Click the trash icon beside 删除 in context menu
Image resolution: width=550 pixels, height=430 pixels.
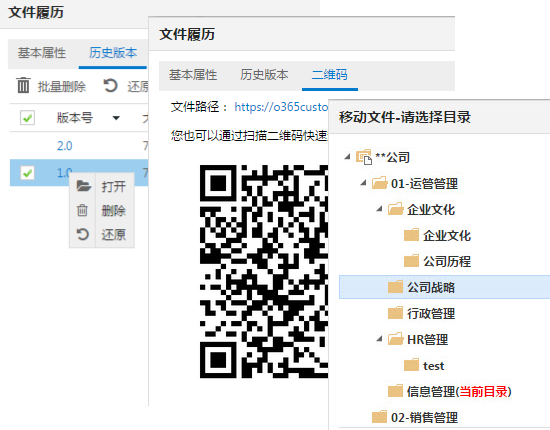click(x=82, y=210)
